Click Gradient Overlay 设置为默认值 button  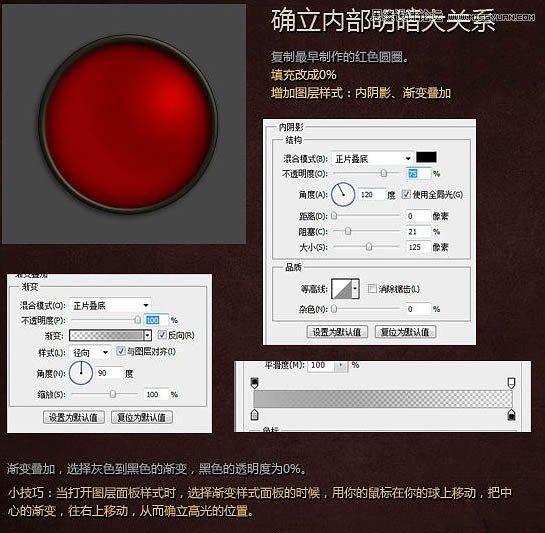[74, 417]
